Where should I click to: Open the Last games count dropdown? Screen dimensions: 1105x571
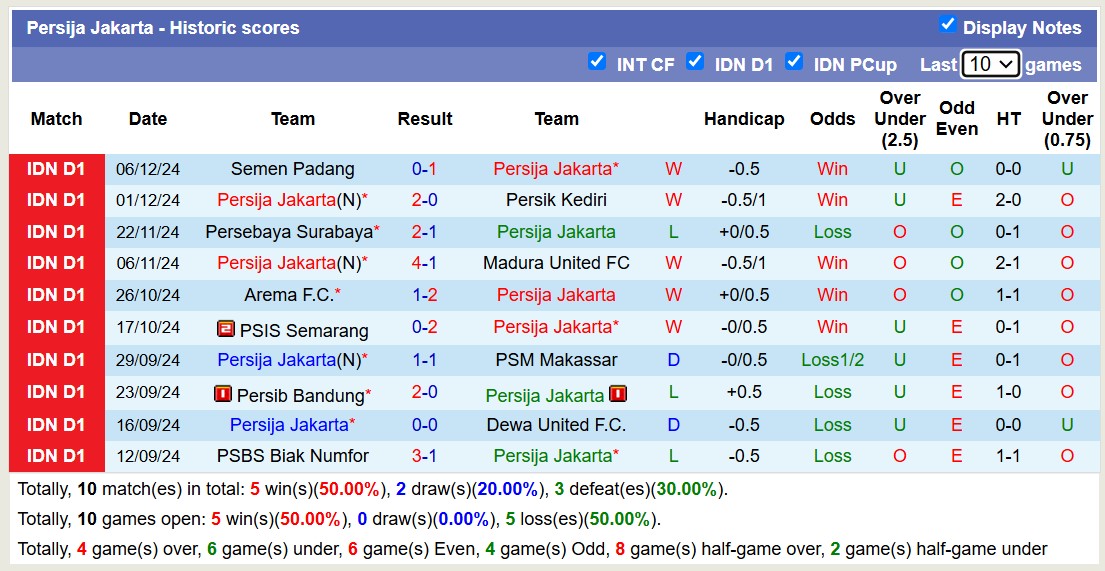(x=990, y=64)
